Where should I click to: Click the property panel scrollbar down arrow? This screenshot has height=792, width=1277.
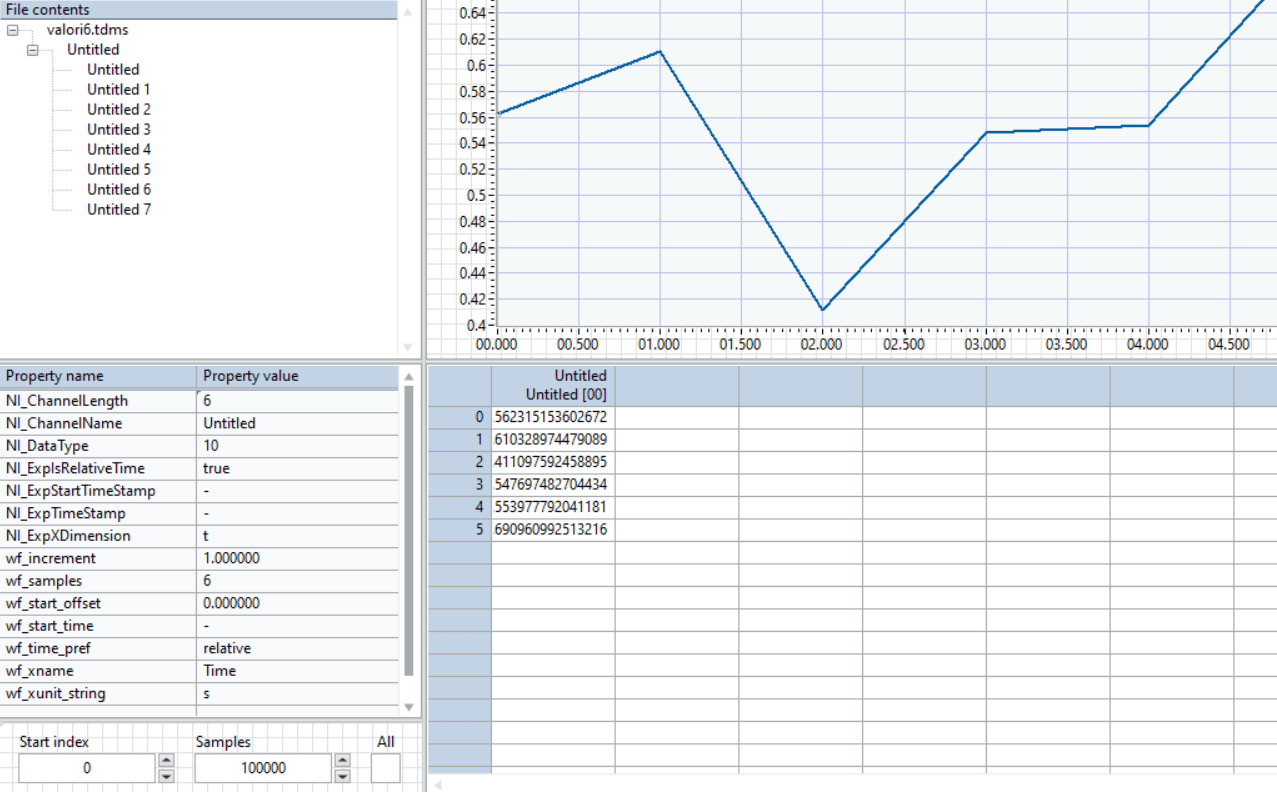(410, 707)
